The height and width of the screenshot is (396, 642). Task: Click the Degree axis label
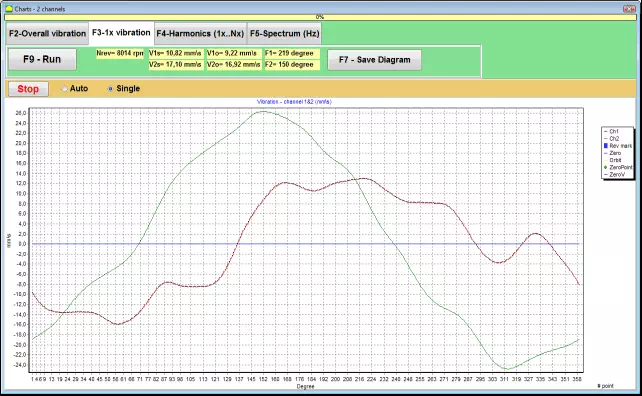(x=305, y=386)
